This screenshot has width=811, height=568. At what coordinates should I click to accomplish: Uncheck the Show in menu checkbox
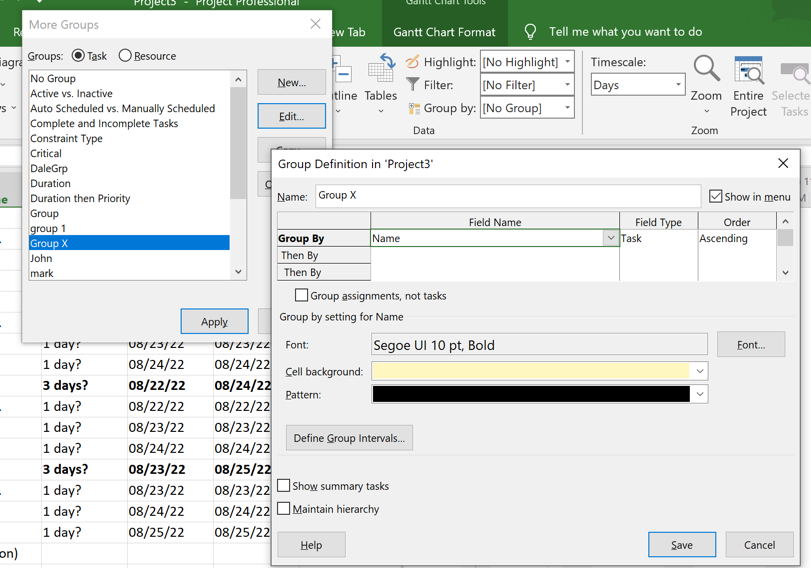(x=715, y=196)
